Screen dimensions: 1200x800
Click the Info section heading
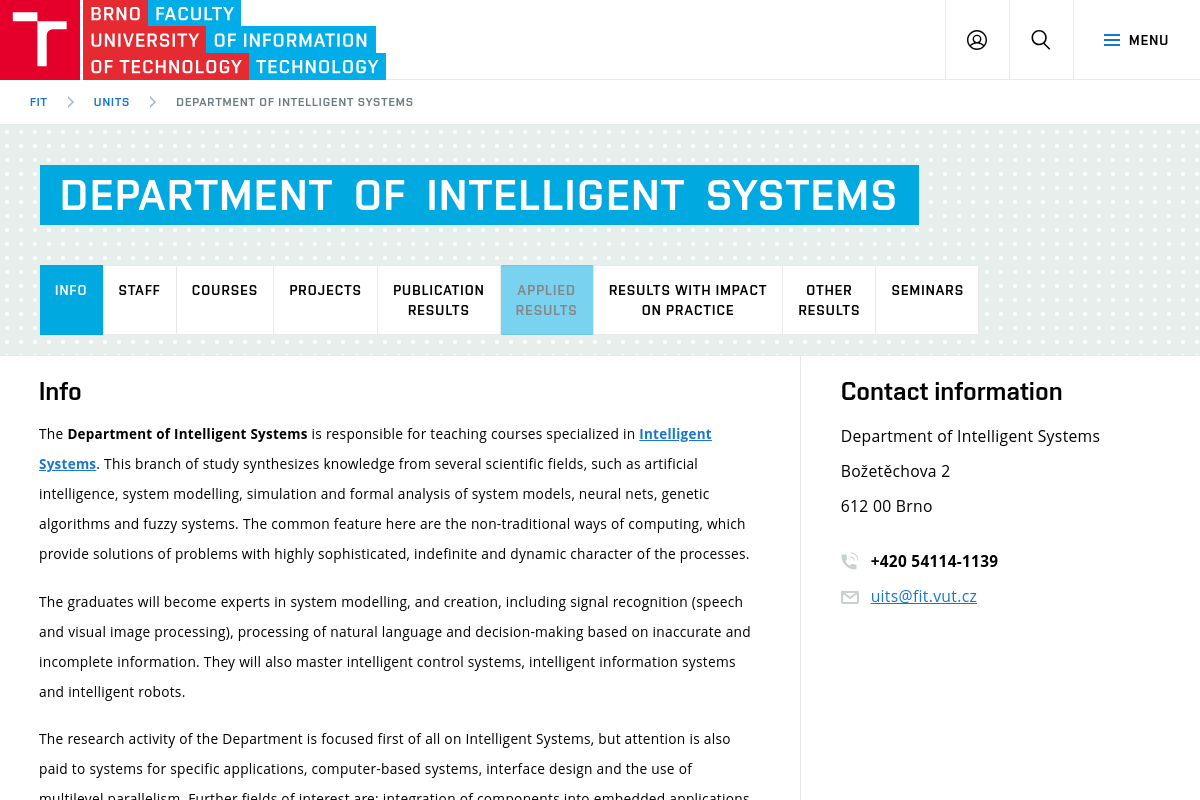60,391
